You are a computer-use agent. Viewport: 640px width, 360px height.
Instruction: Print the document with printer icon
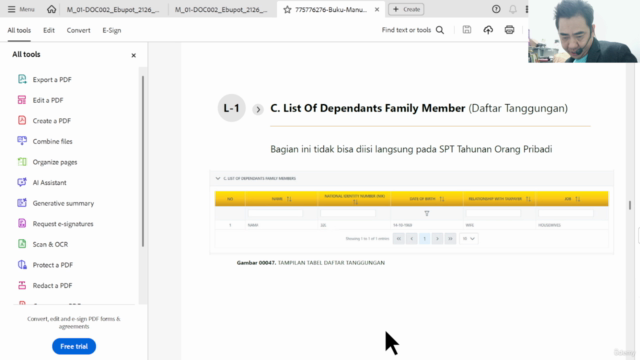(x=509, y=30)
